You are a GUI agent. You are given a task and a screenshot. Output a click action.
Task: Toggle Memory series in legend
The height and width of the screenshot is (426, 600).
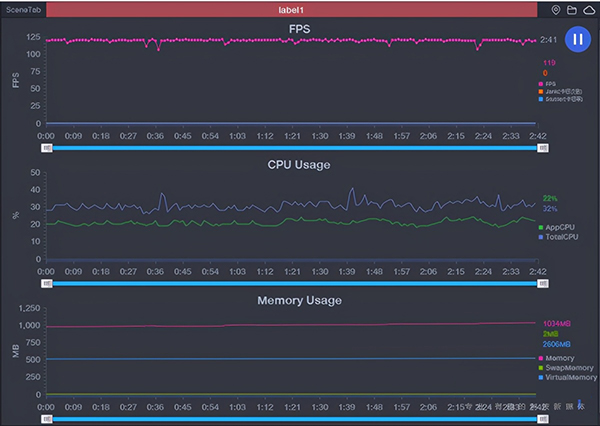click(560, 358)
